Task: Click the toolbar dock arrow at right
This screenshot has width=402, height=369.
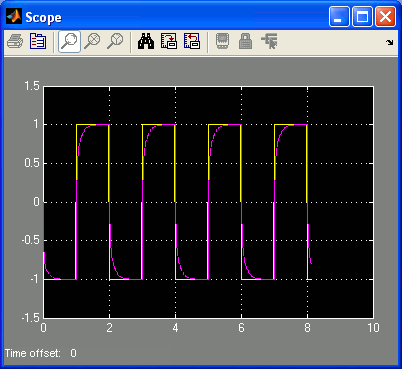Action: tap(390, 42)
